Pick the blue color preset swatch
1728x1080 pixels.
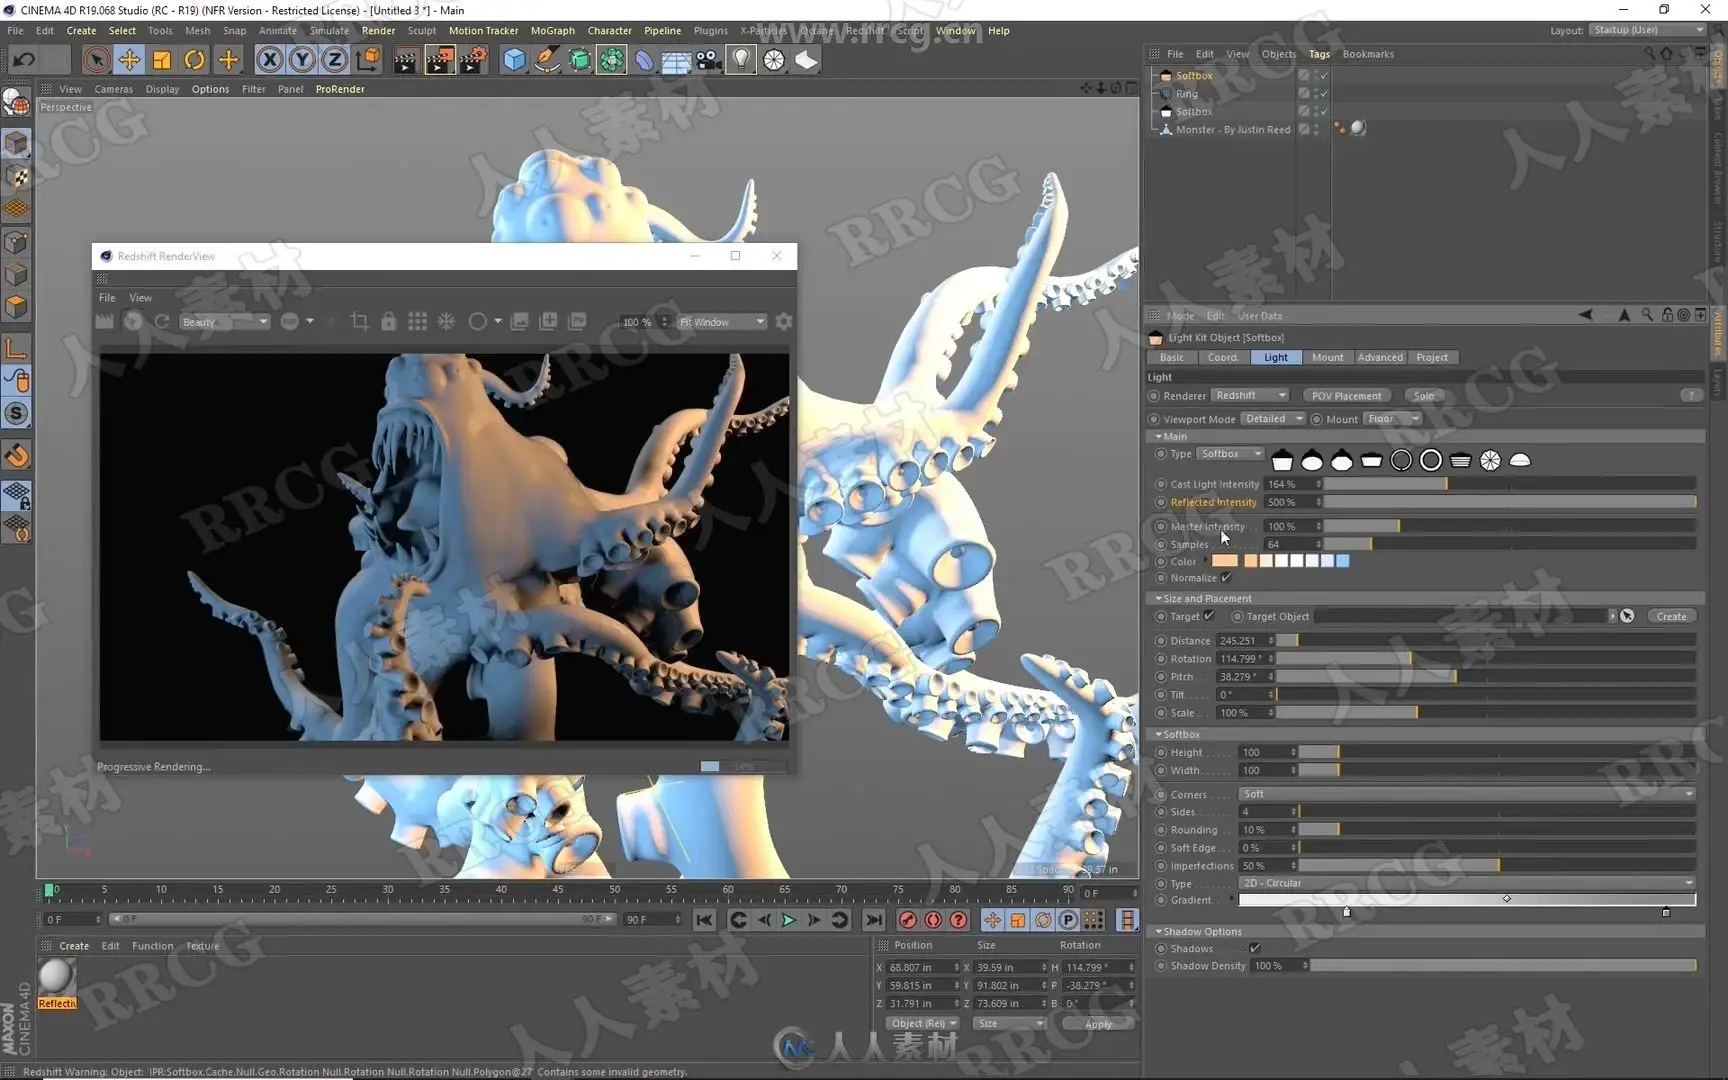(1343, 562)
